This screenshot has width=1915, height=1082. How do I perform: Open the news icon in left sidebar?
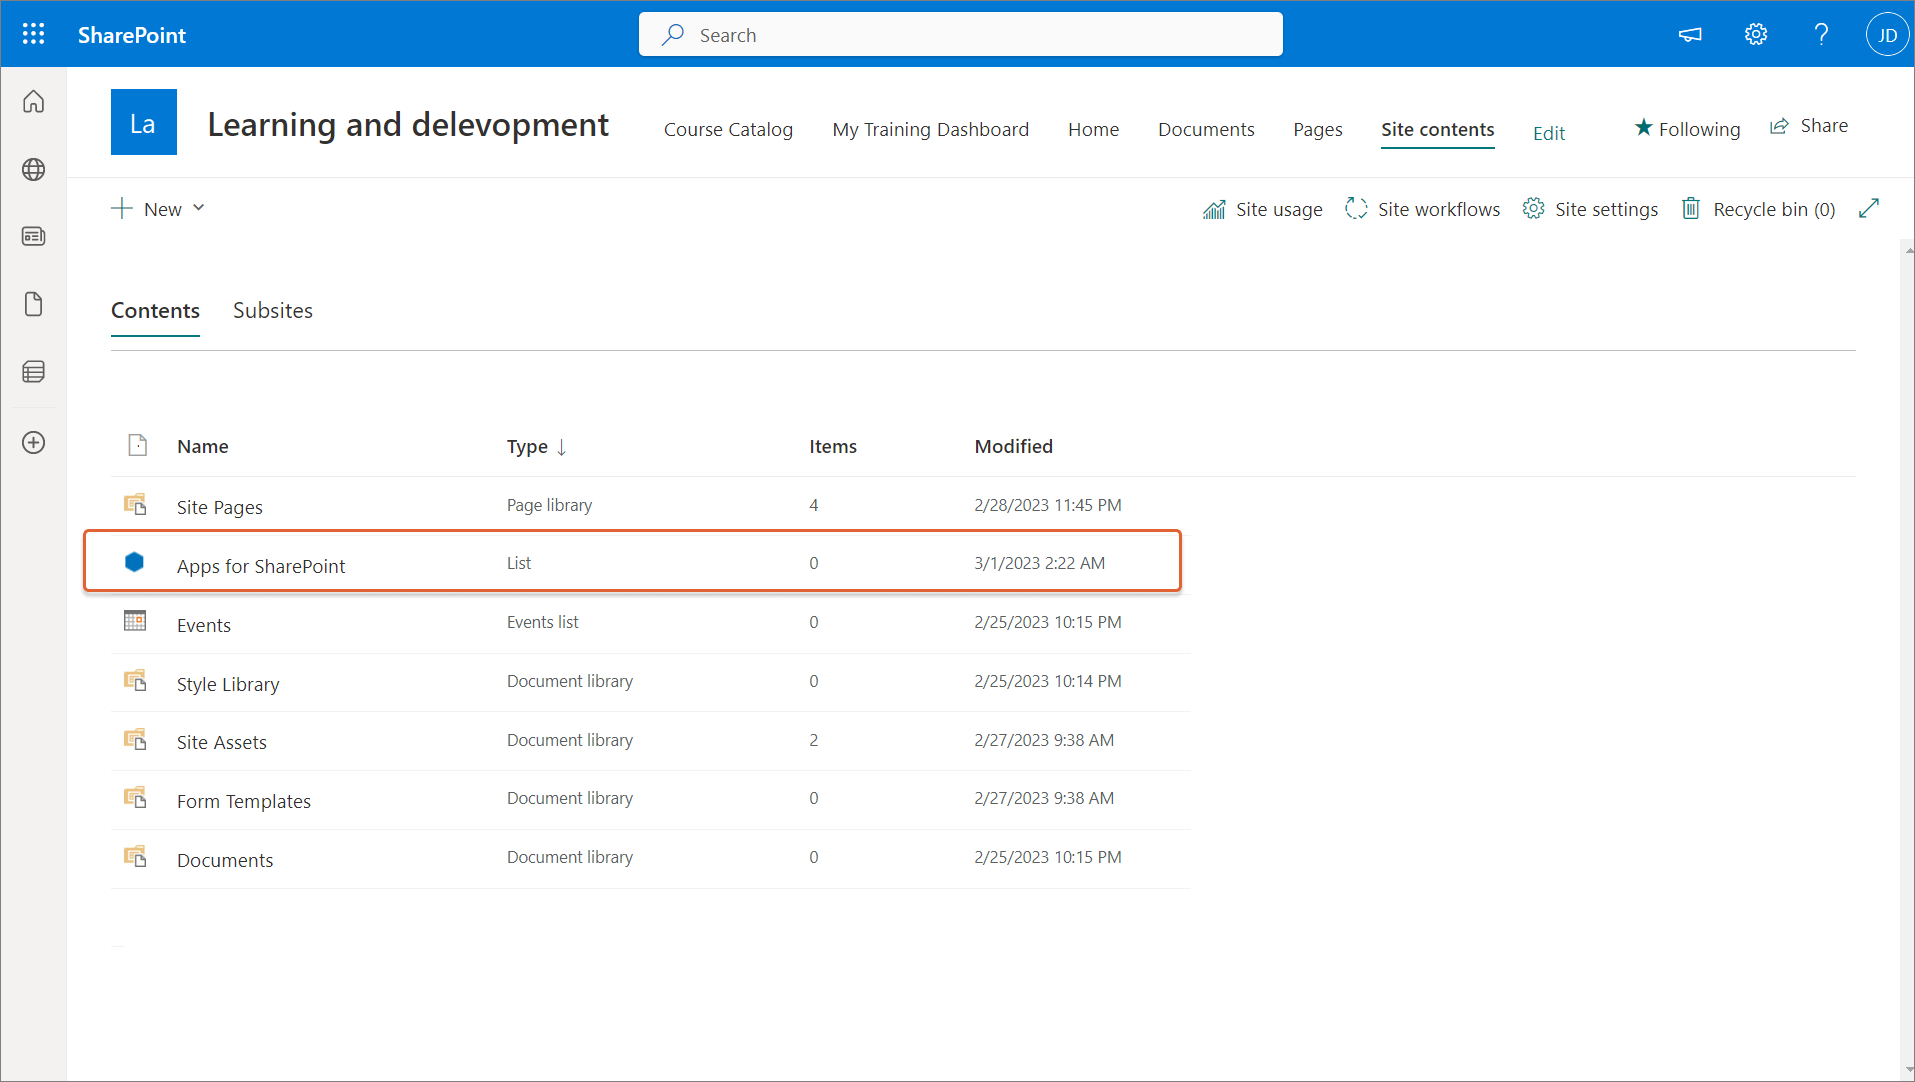[33, 236]
